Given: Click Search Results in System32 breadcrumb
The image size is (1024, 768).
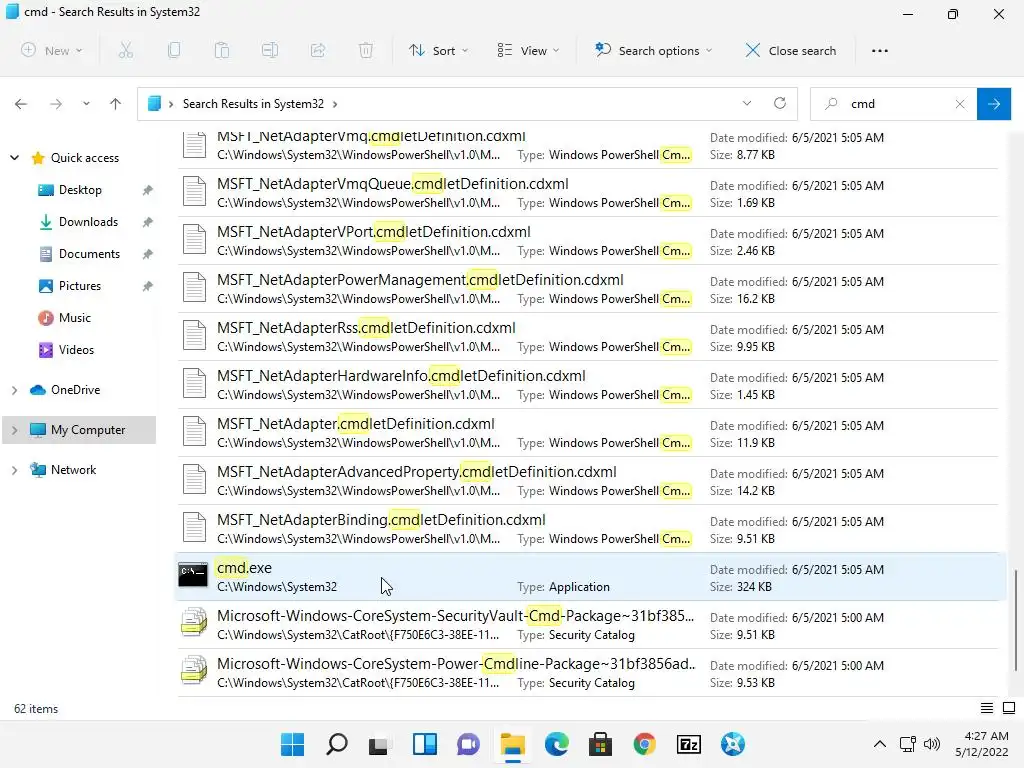Looking at the screenshot, I should coord(253,104).
